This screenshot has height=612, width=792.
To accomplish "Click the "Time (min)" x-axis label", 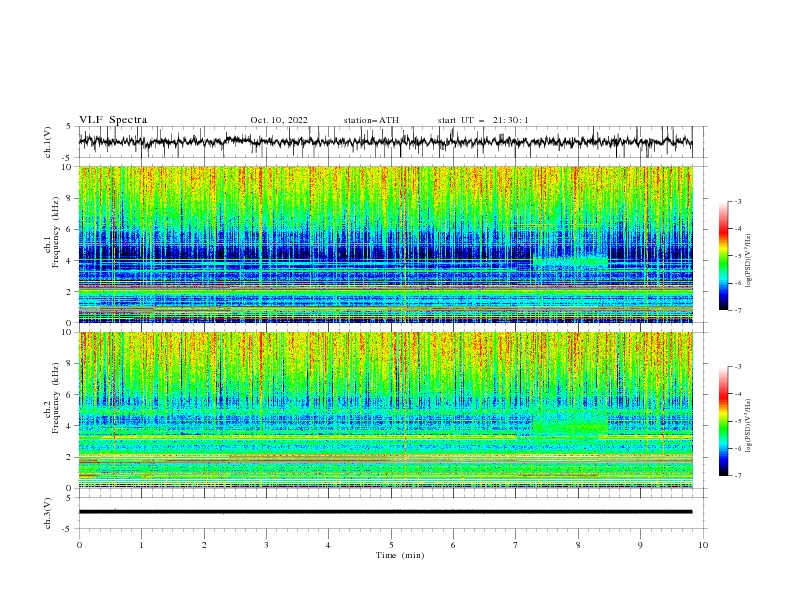I will point(400,555).
